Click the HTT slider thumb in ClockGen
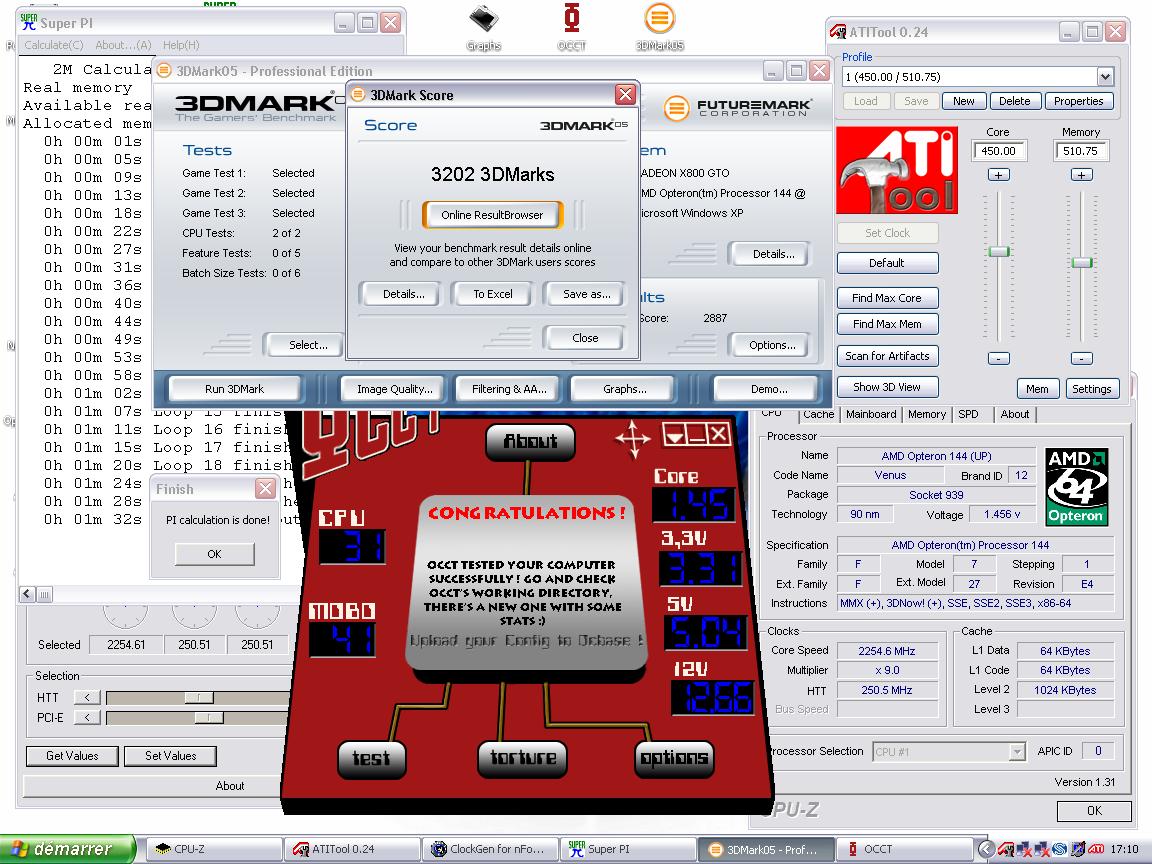 (198, 697)
